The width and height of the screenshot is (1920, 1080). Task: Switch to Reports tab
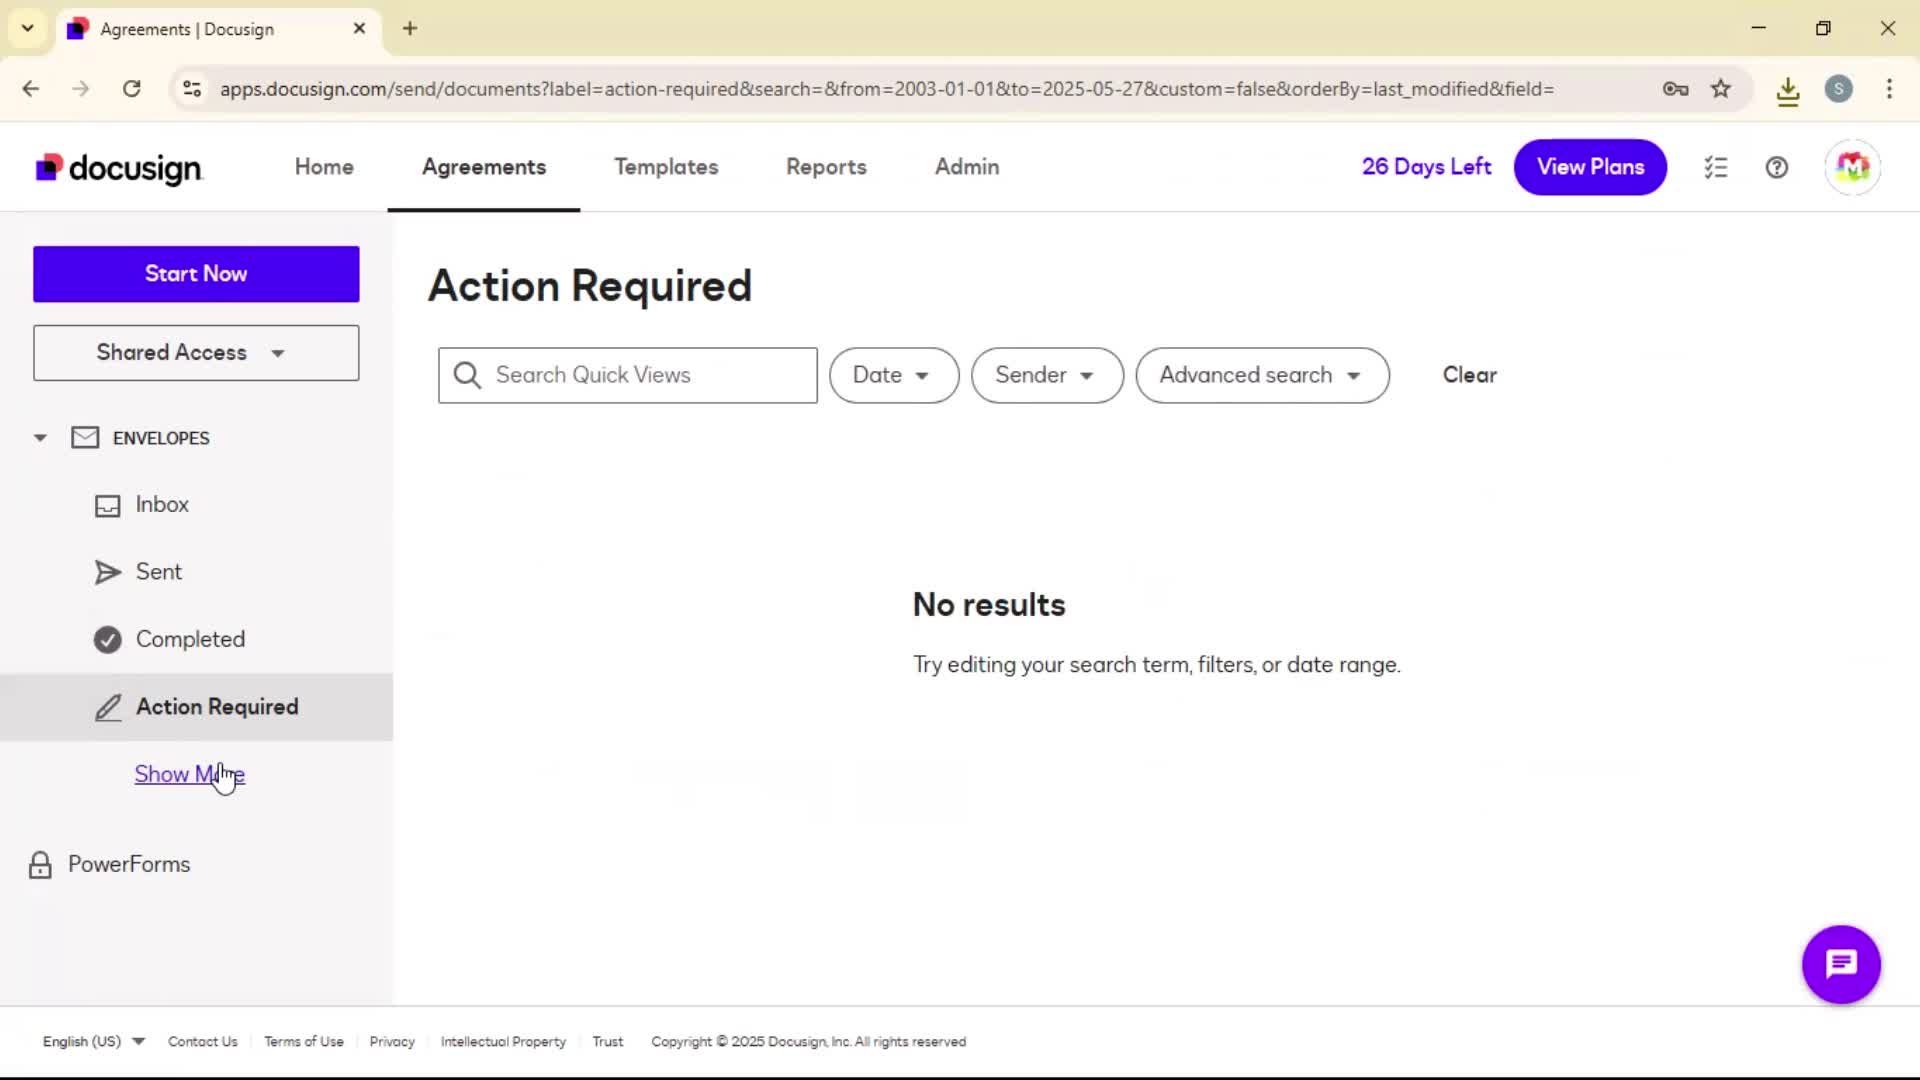pyautogui.click(x=826, y=167)
